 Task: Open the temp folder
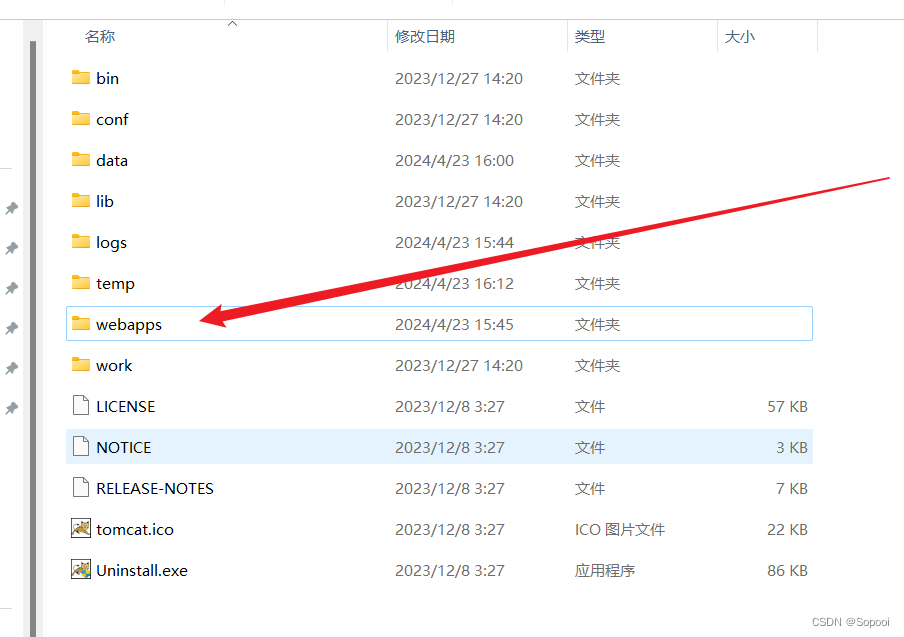pyautogui.click(x=110, y=283)
